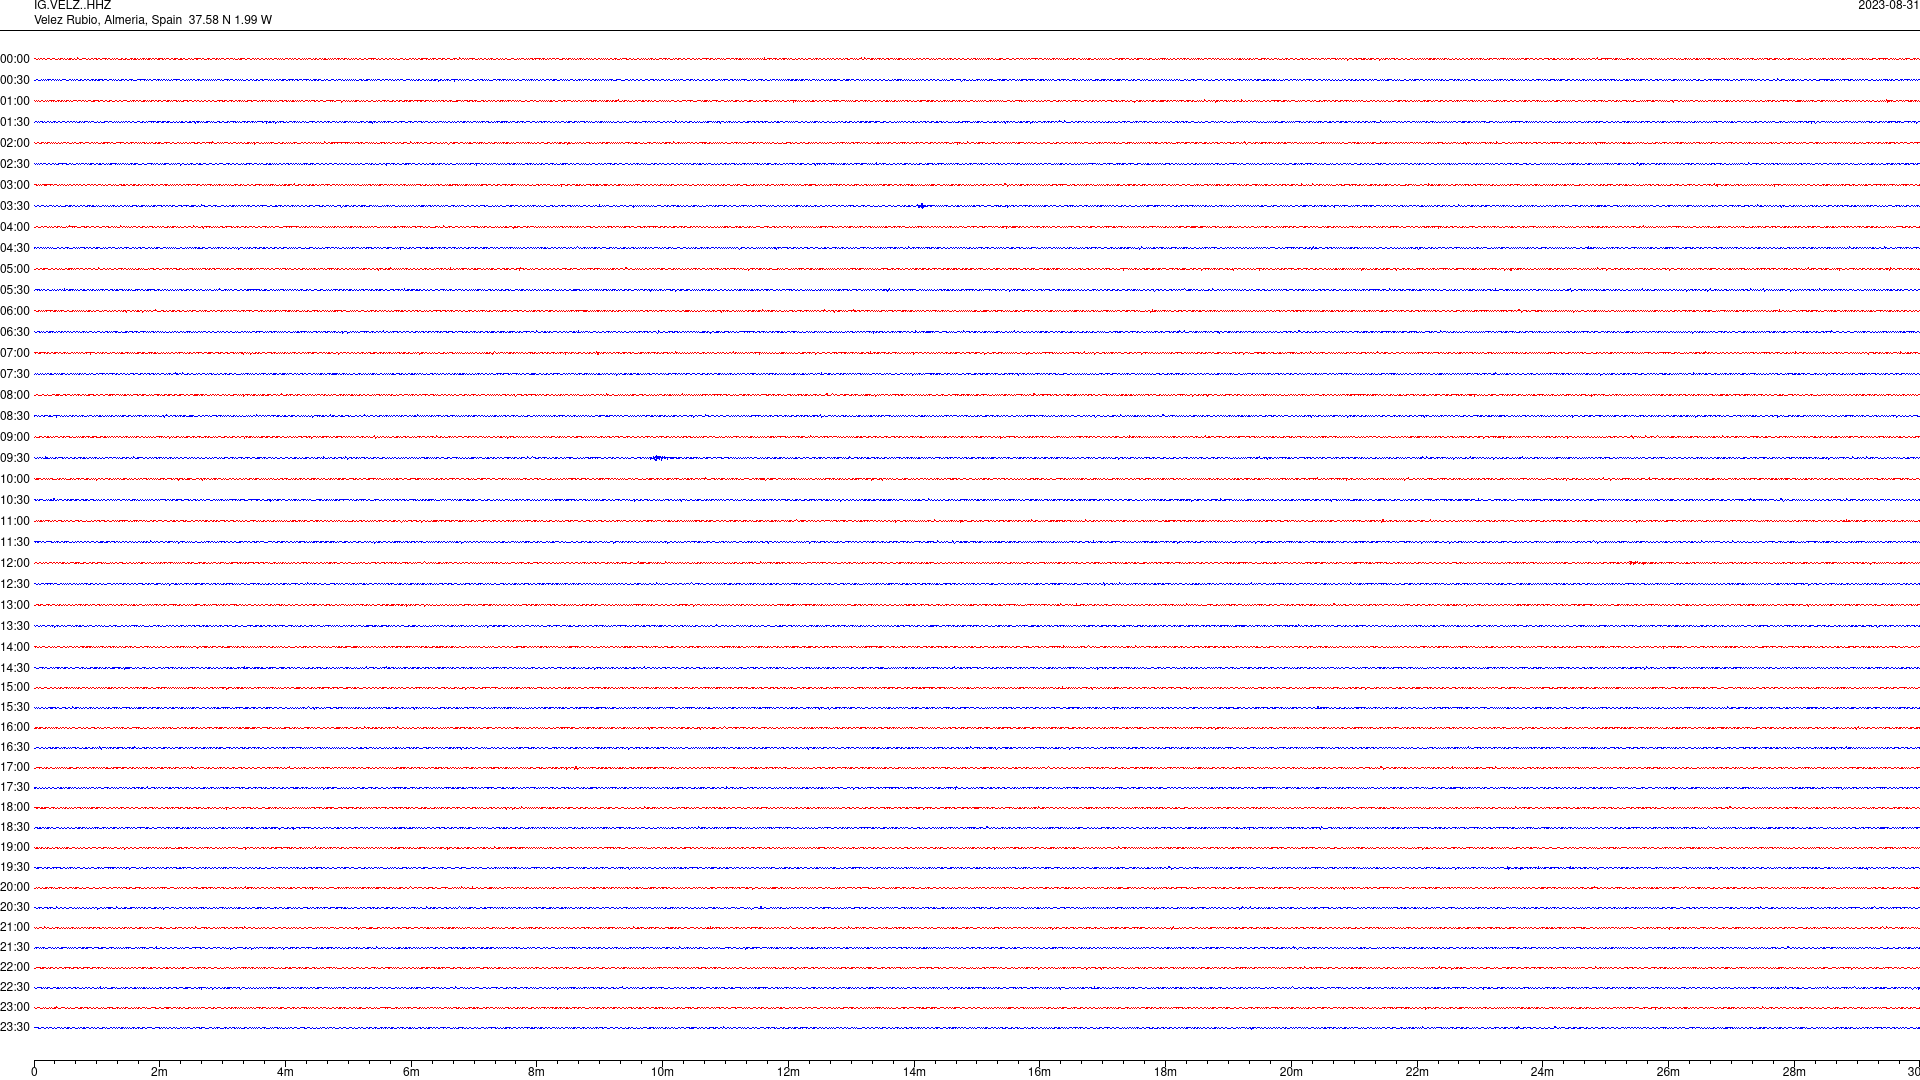Select the 23:30 time row label
This screenshot has width=1920, height=1080.
(x=15, y=1027)
